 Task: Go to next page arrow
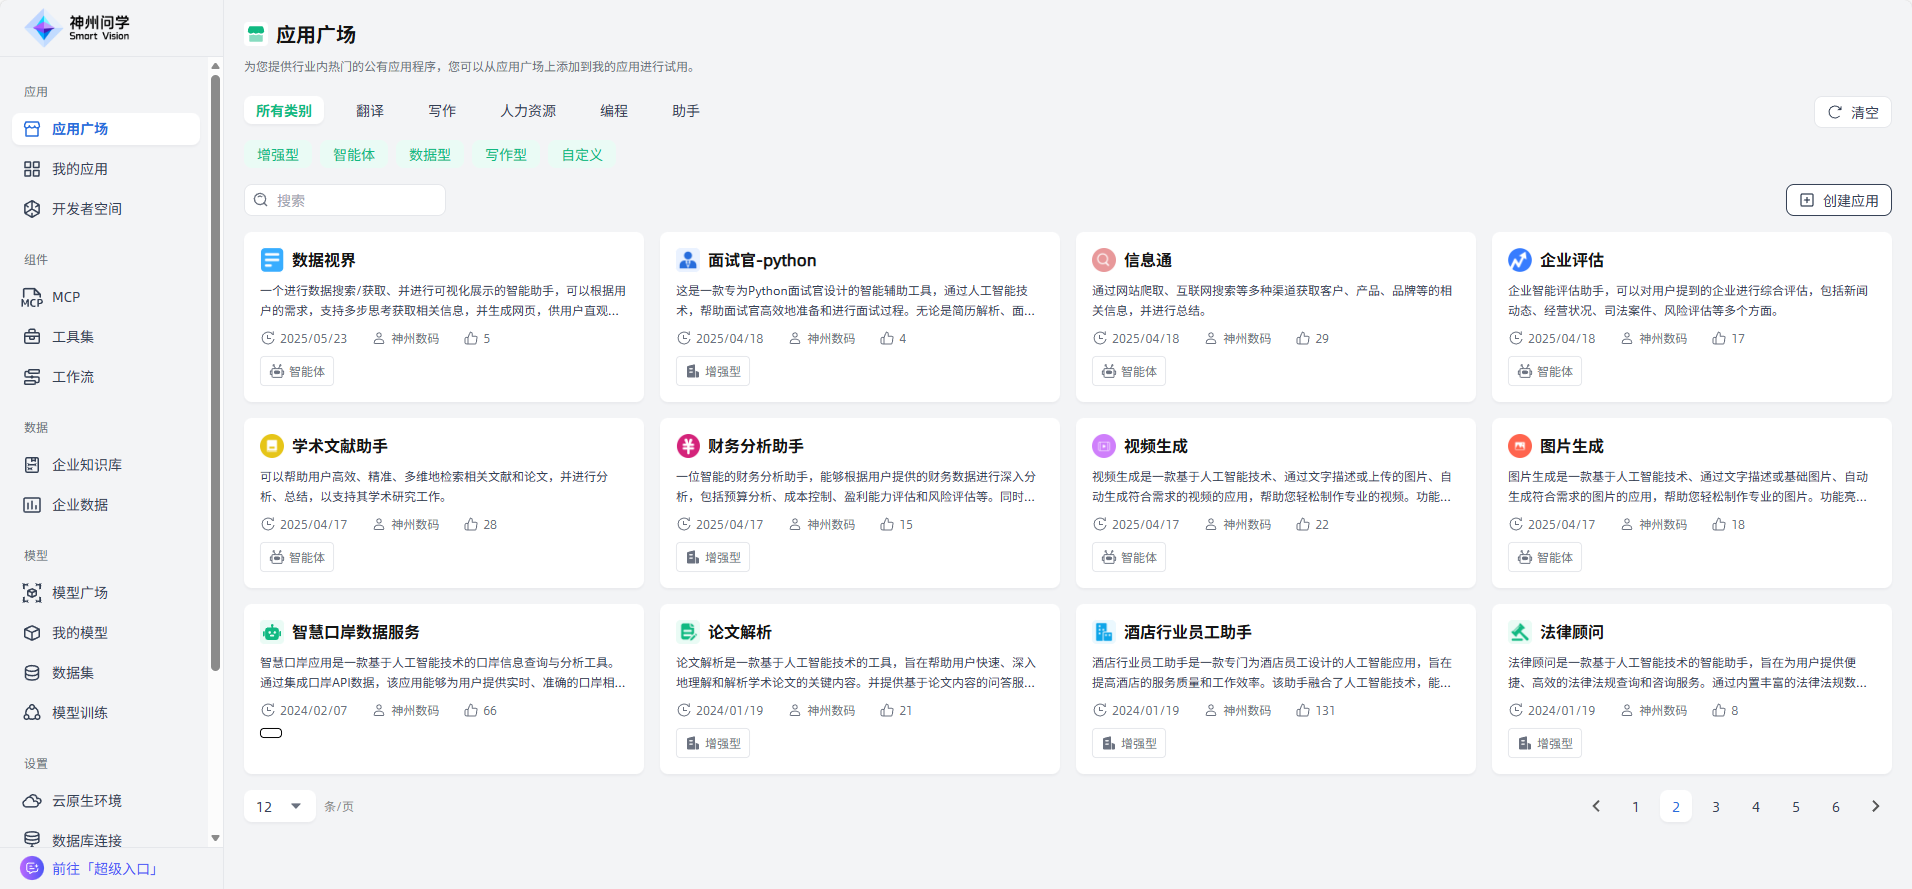(x=1875, y=807)
